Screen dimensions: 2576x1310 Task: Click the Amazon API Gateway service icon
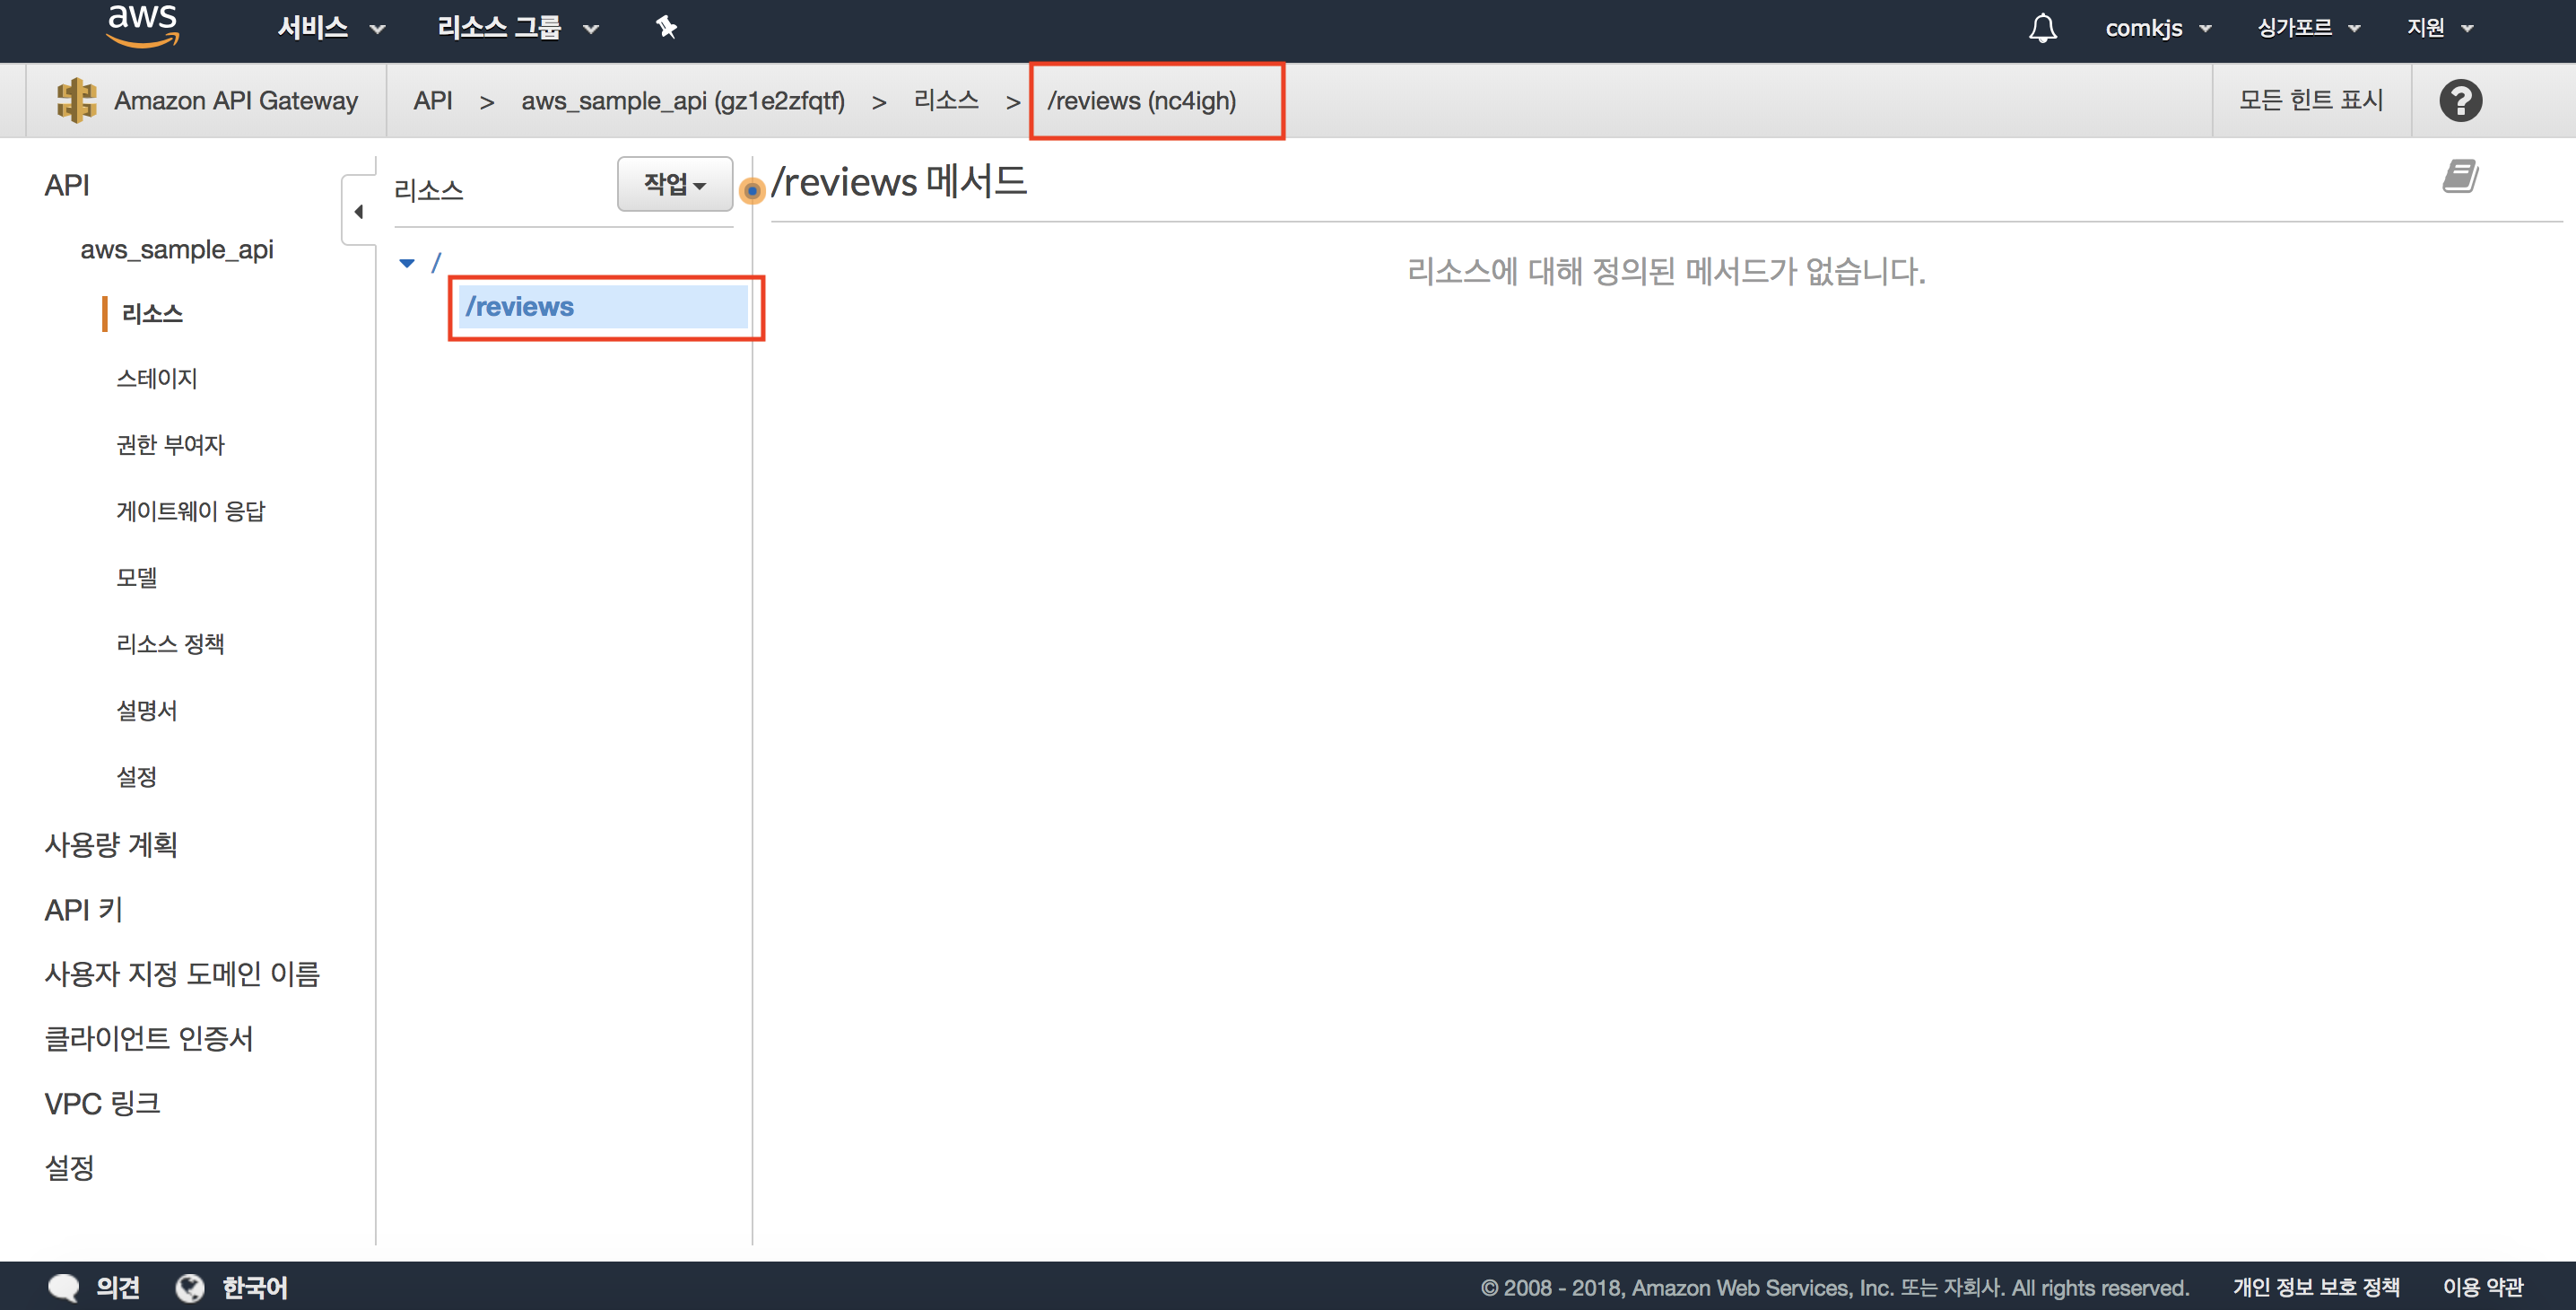[x=77, y=101]
